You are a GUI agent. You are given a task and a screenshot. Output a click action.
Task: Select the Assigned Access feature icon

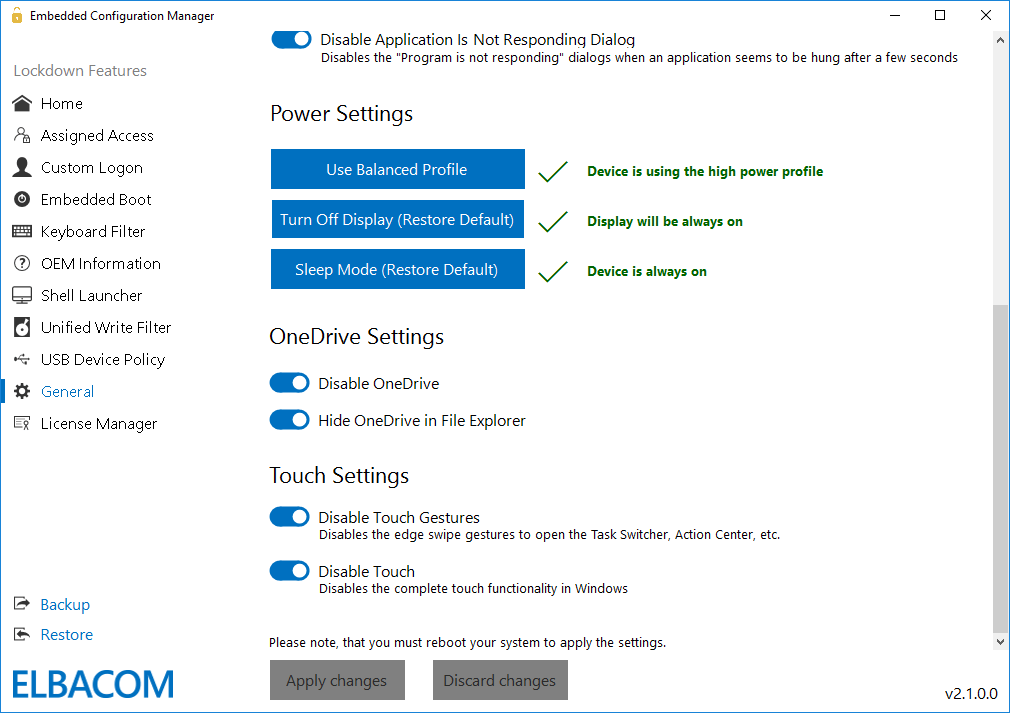pyautogui.click(x=21, y=135)
